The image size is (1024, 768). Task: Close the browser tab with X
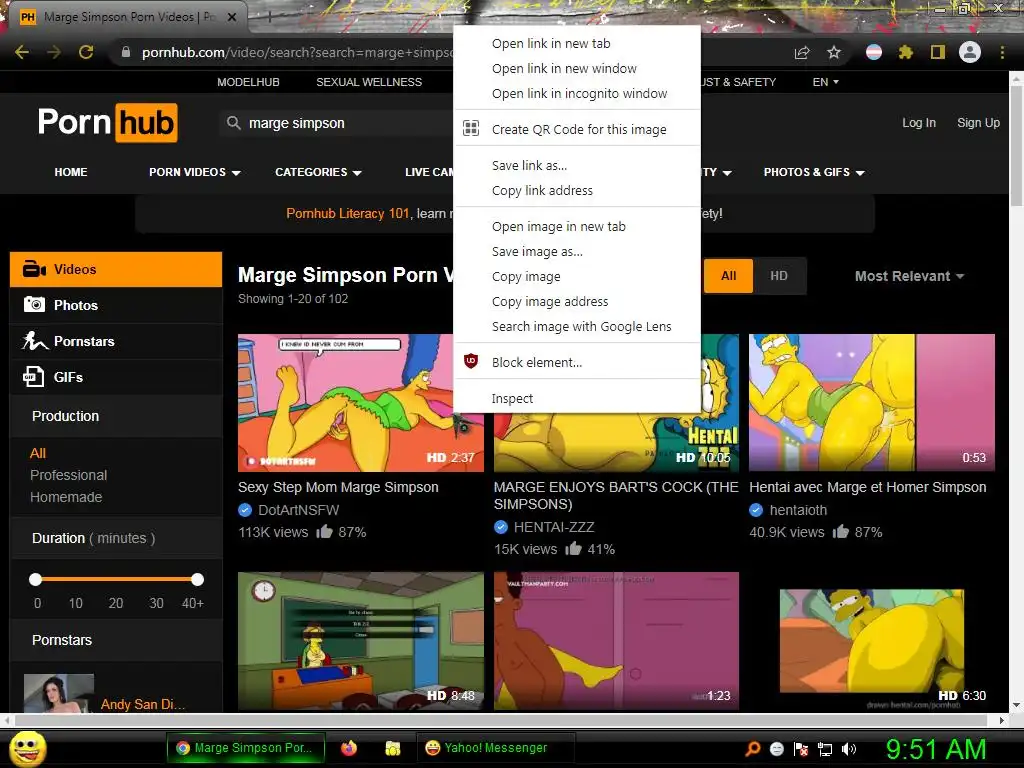pos(232,17)
